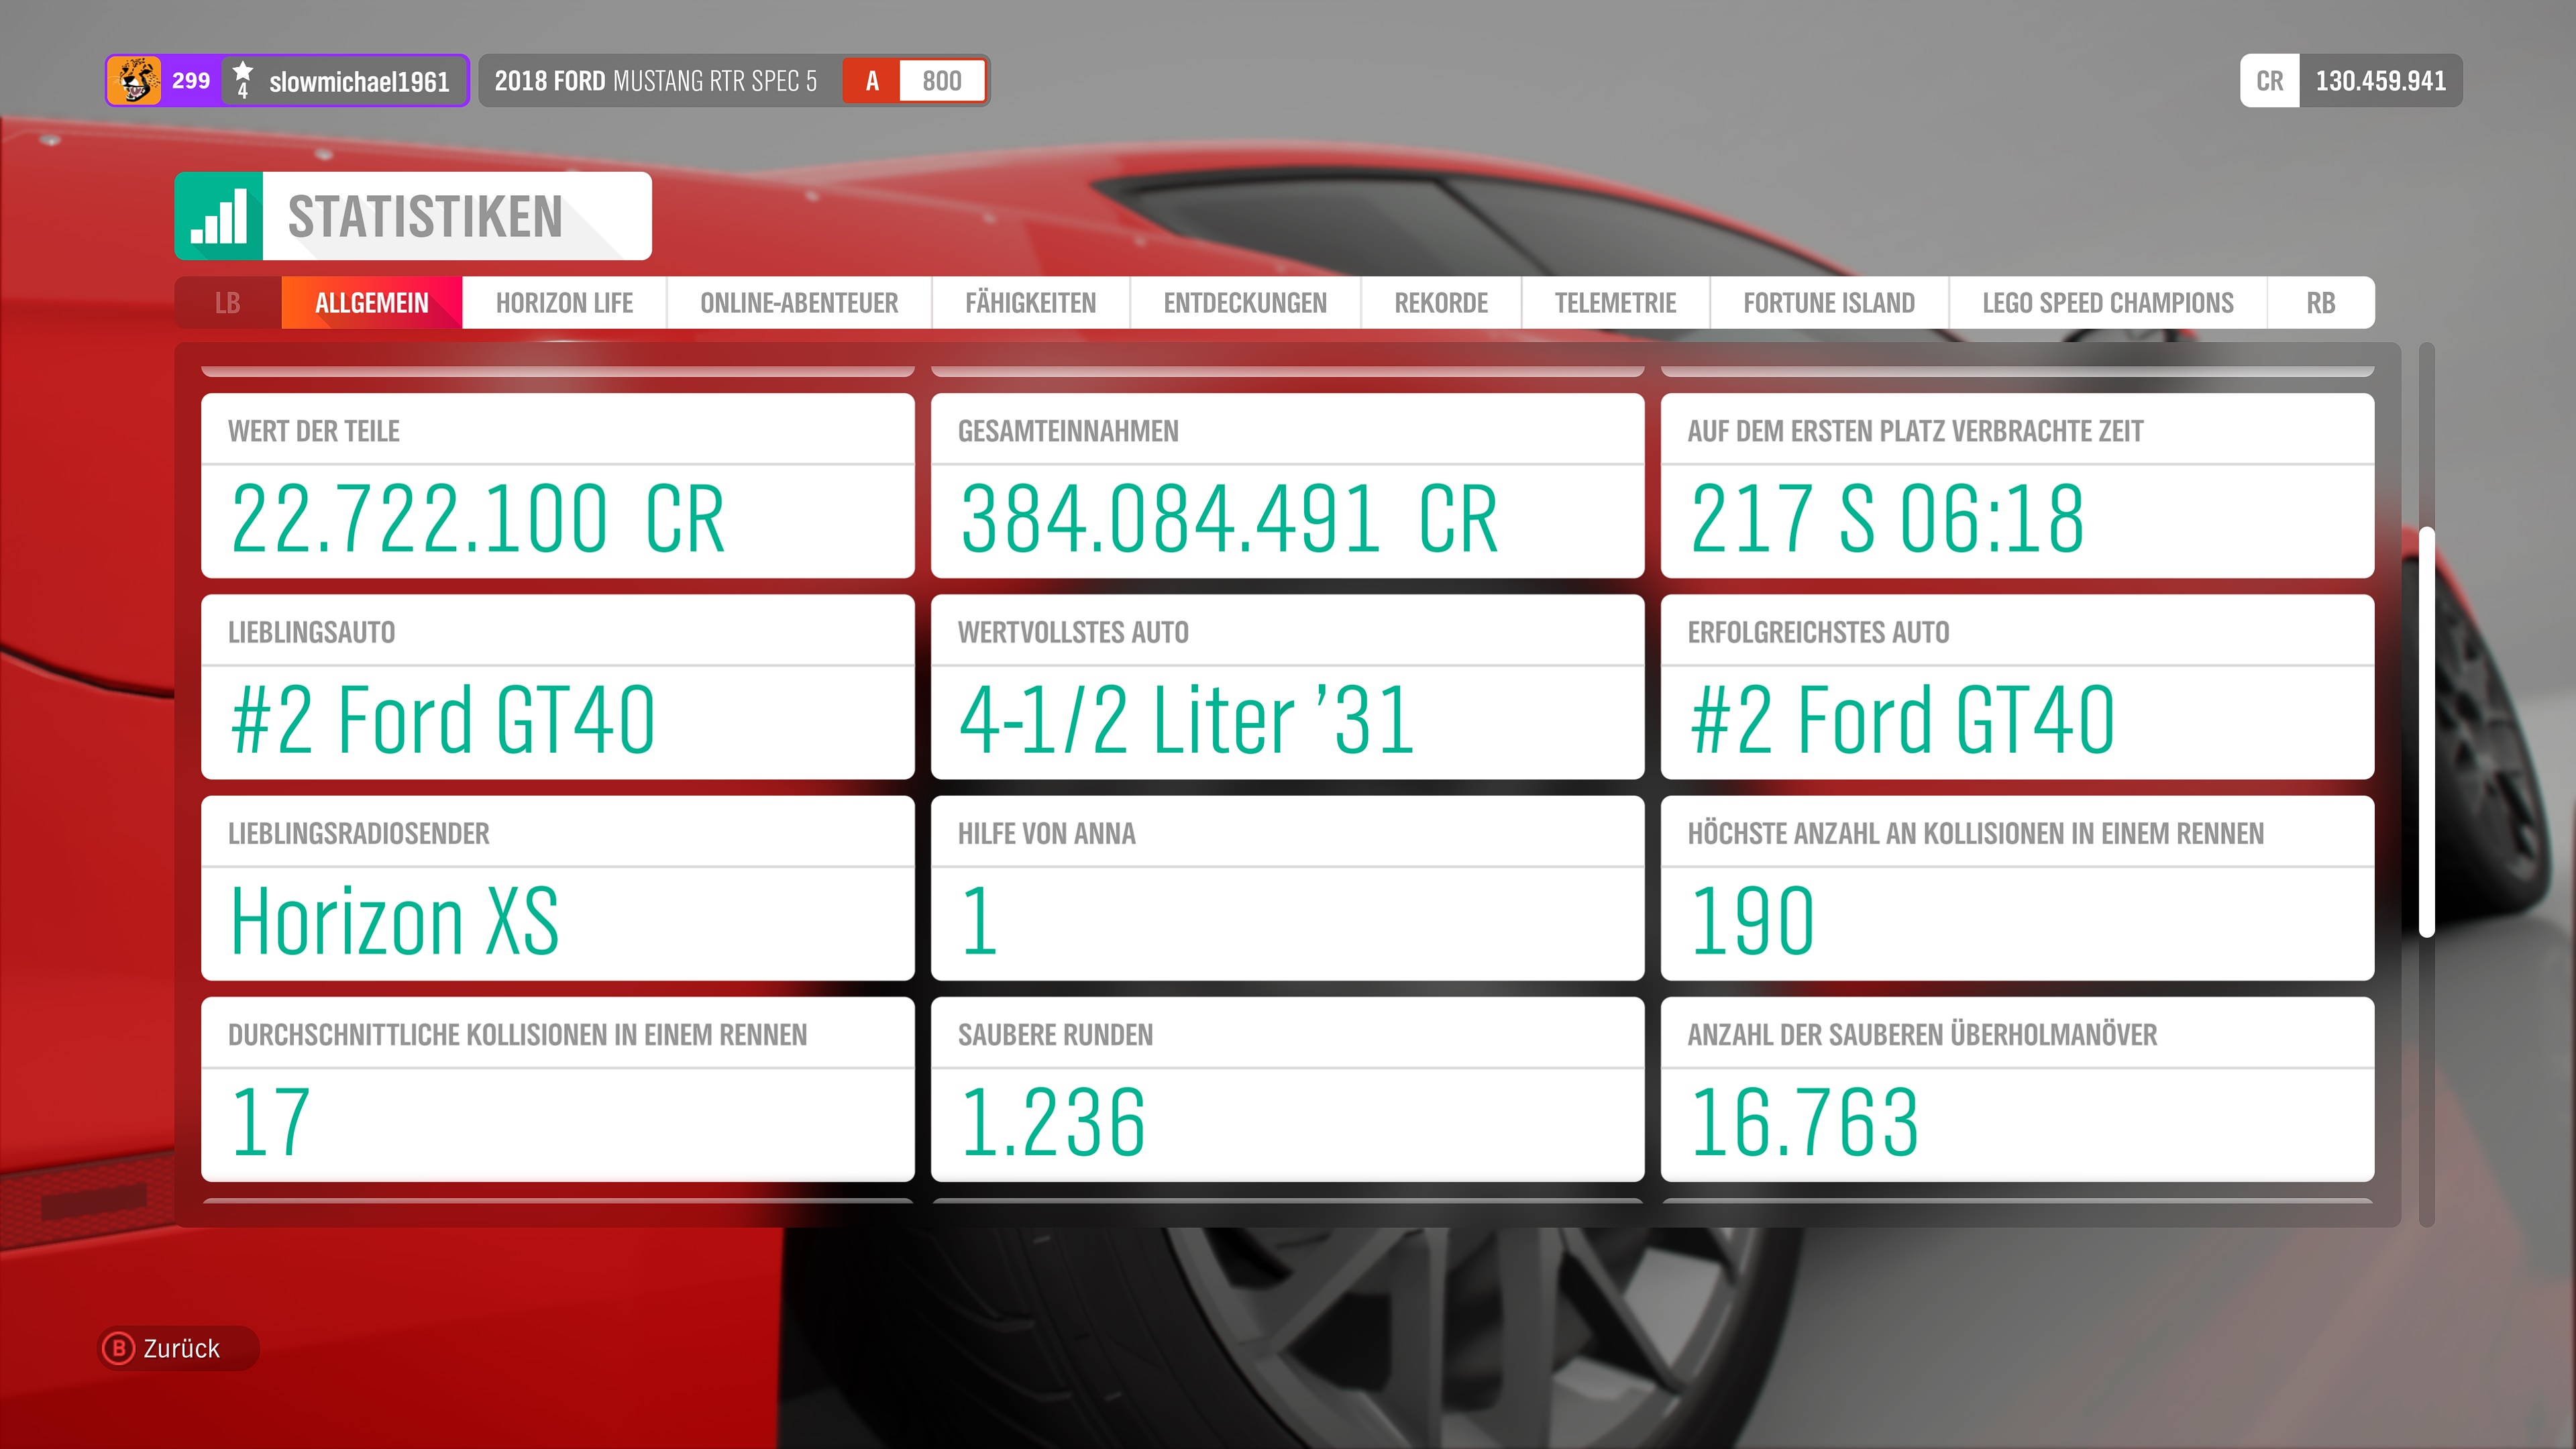Screen dimensions: 2576x1449
Task: Select the Fähigkeiten tab
Action: 1030,303
